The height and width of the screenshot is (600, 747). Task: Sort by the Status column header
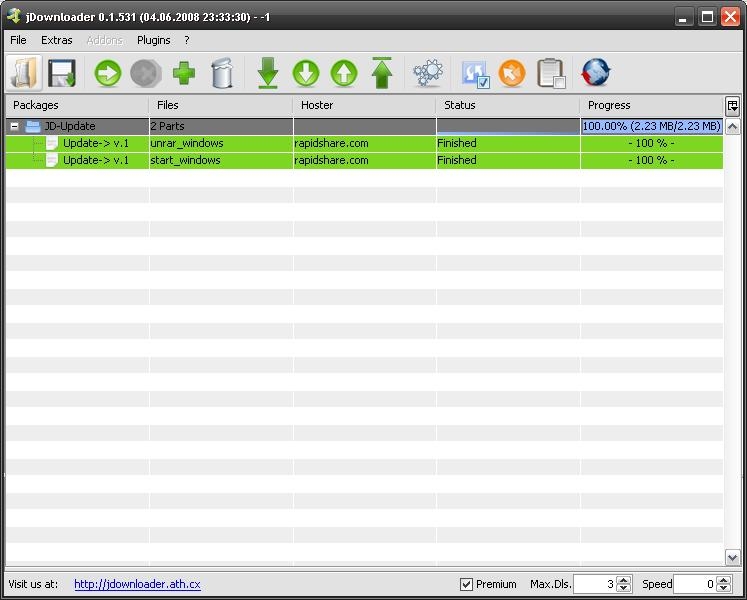tap(508, 105)
